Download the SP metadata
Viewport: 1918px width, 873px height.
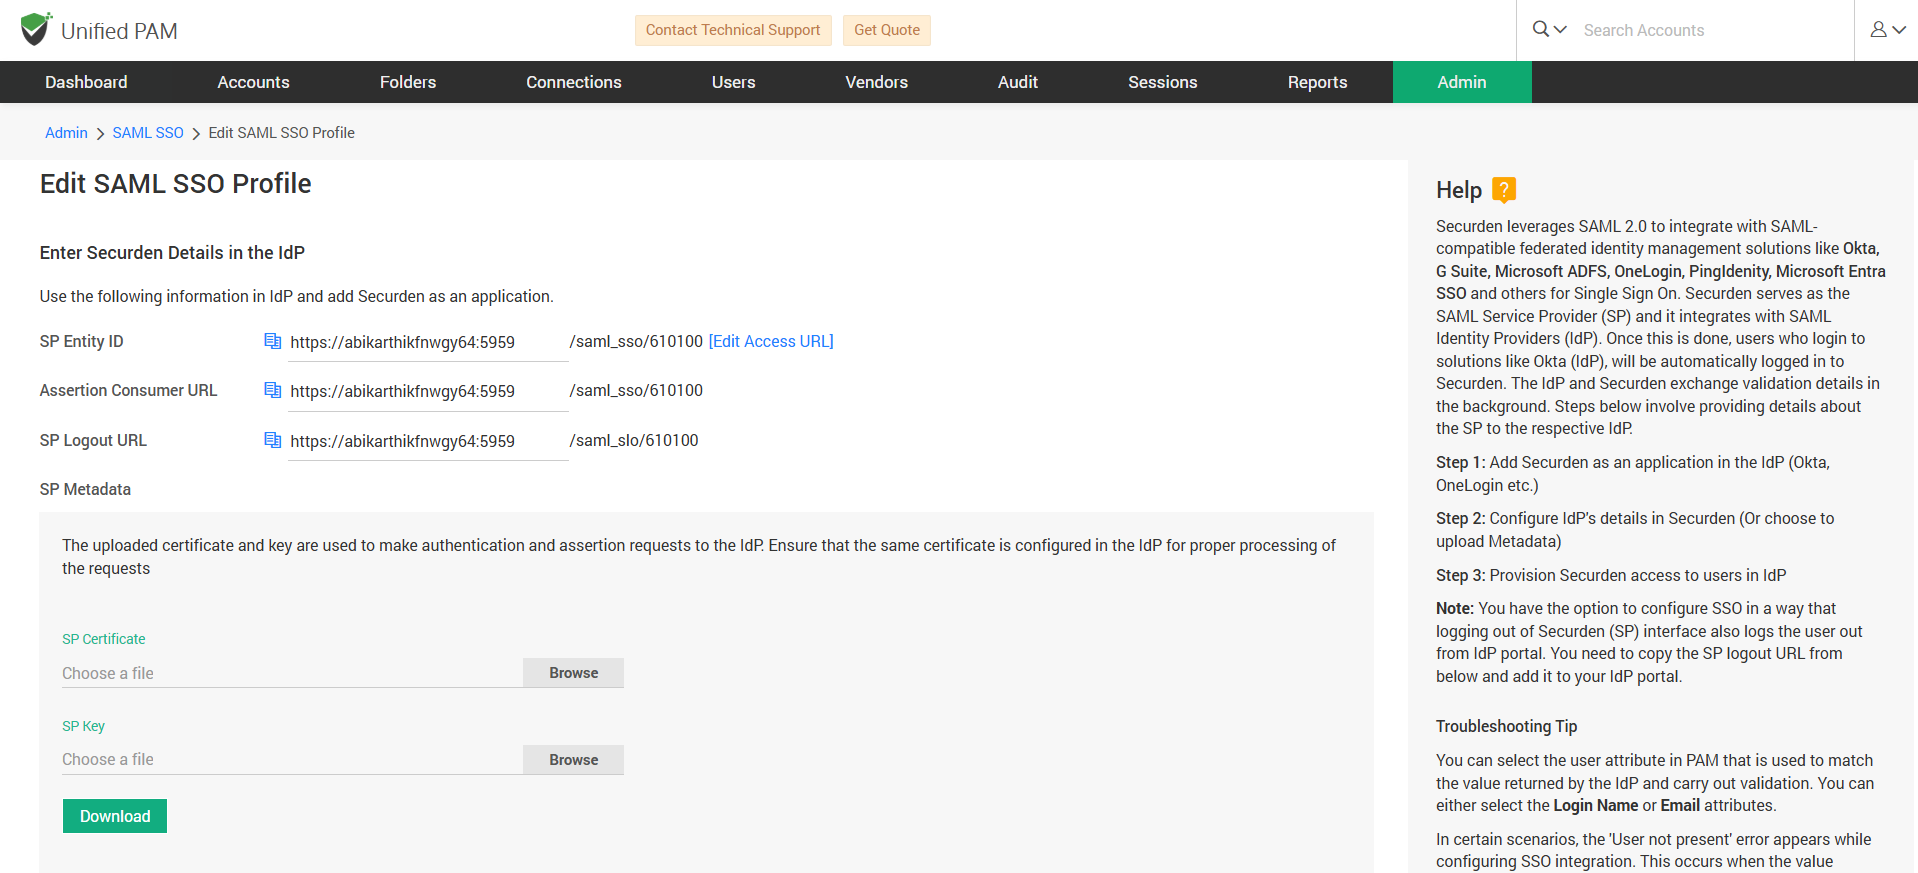click(115, 816)
